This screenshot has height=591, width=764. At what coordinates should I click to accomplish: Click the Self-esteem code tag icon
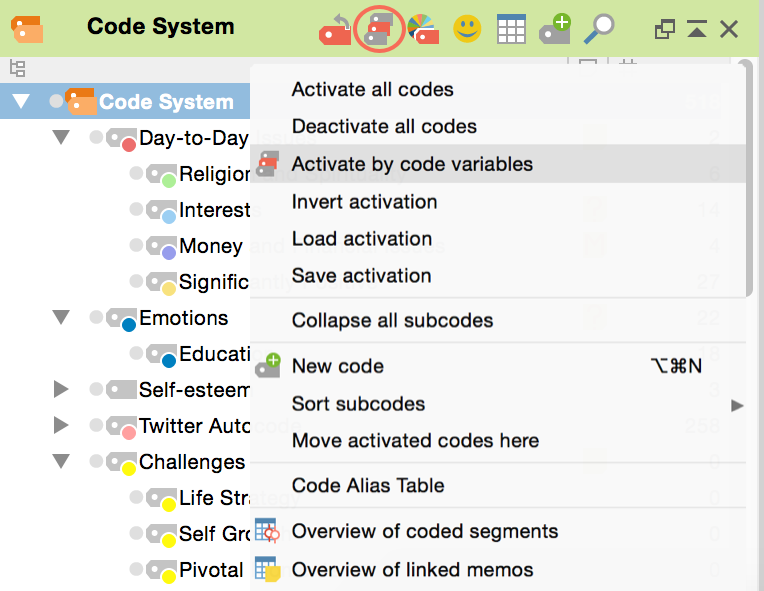pos(121,390)
